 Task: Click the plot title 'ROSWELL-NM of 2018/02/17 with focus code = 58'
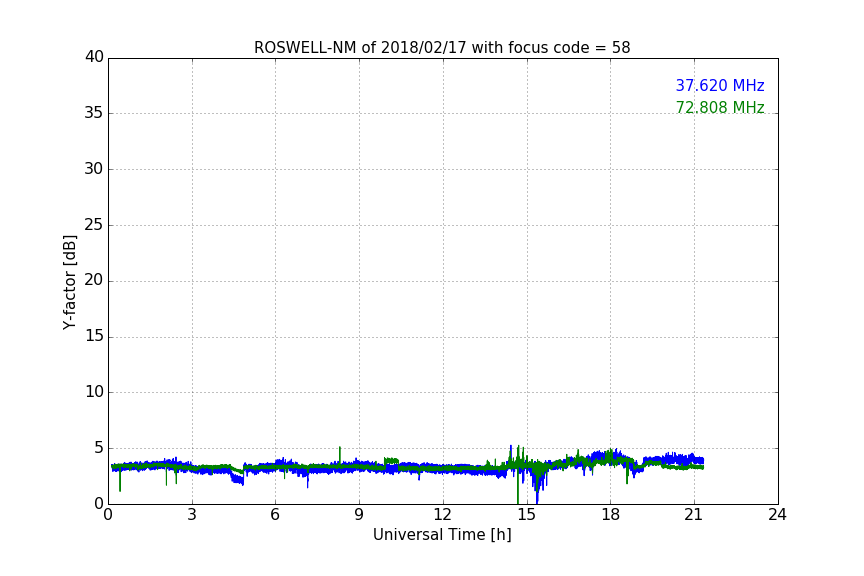coord(442,48)
